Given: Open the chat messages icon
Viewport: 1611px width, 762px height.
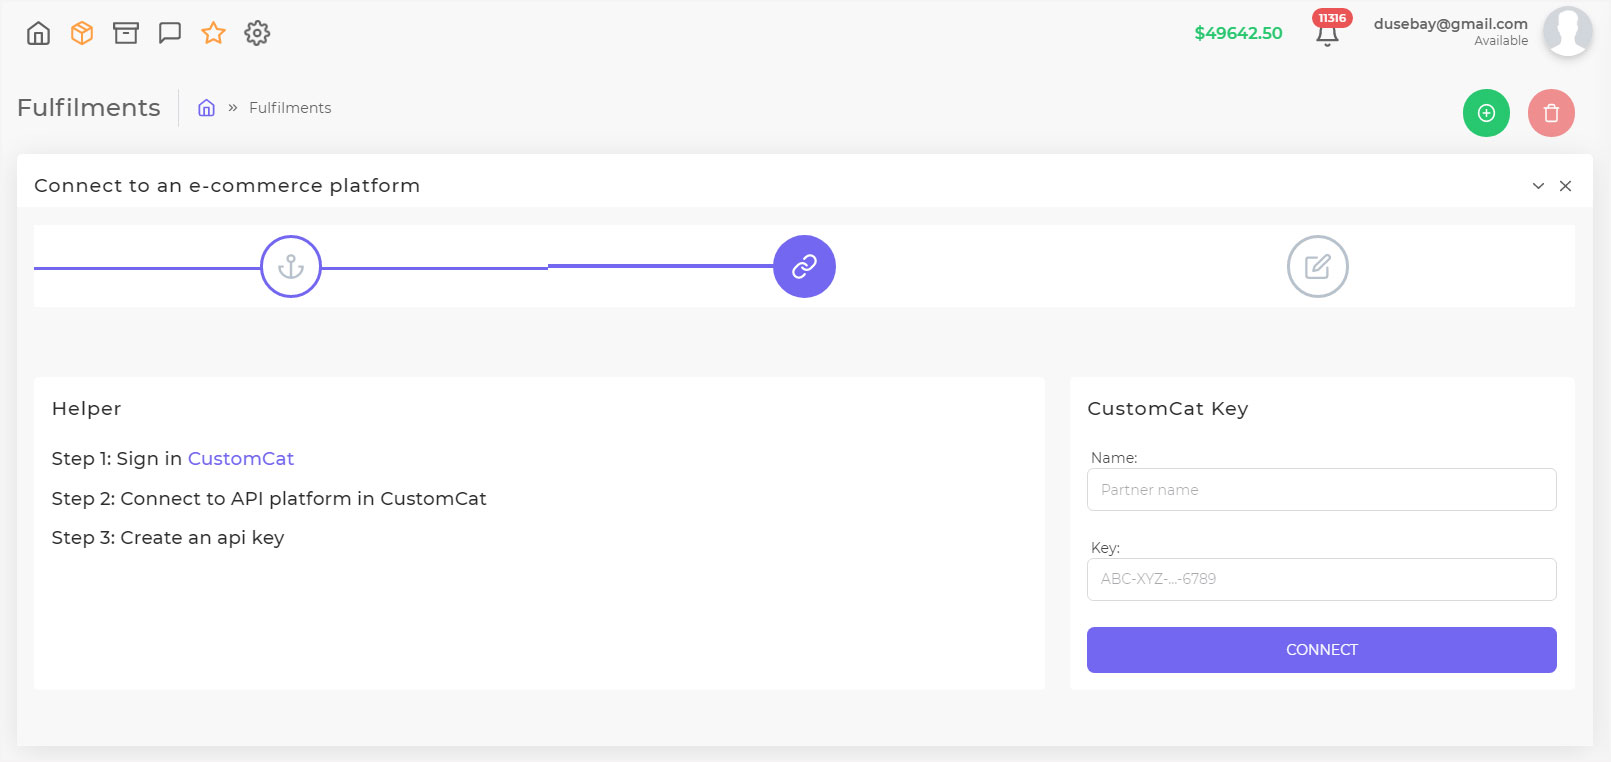Looking at the screenshot, I should coord(170,33).
